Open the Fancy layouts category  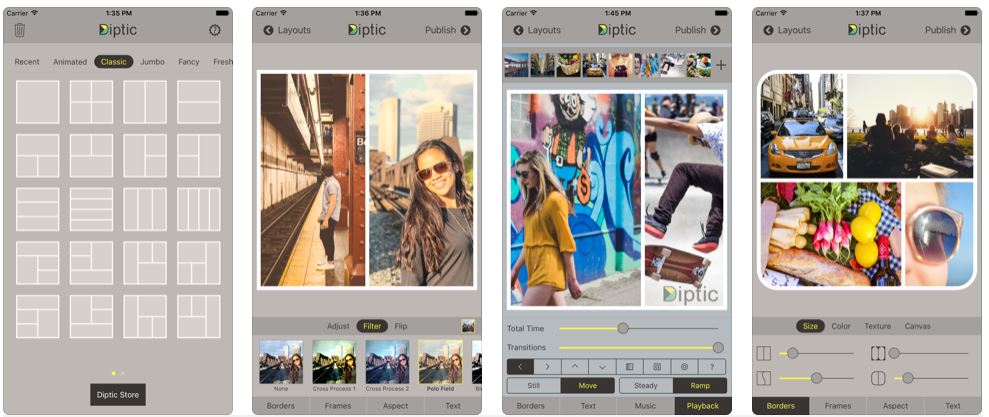(x=189, y=62)
